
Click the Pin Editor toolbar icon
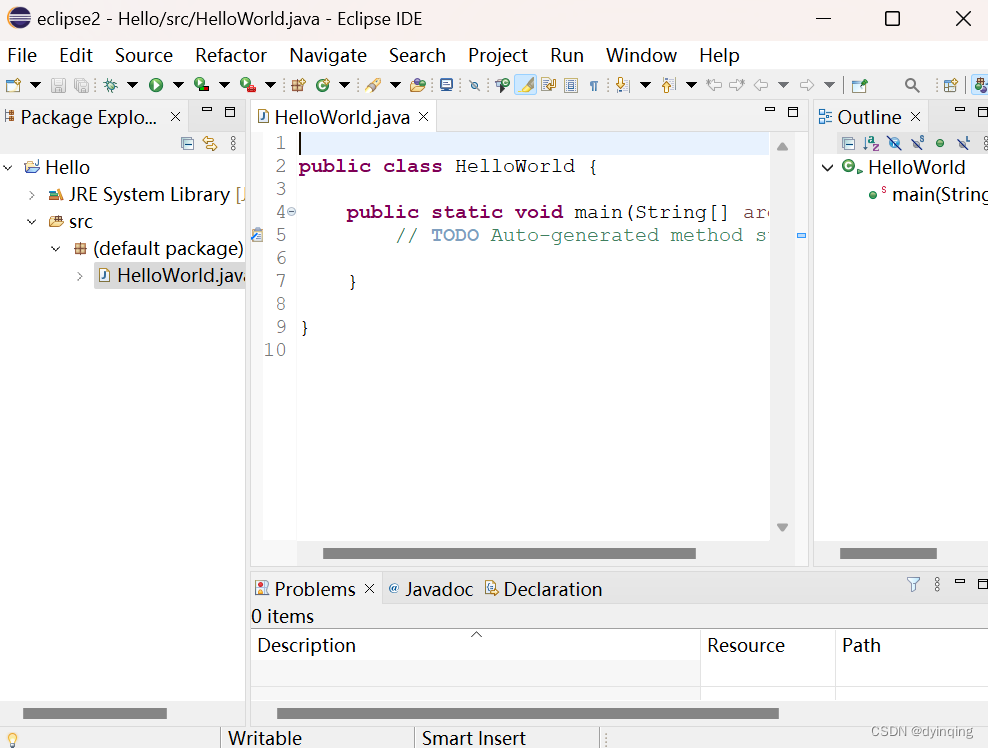(x=859, y=85)
